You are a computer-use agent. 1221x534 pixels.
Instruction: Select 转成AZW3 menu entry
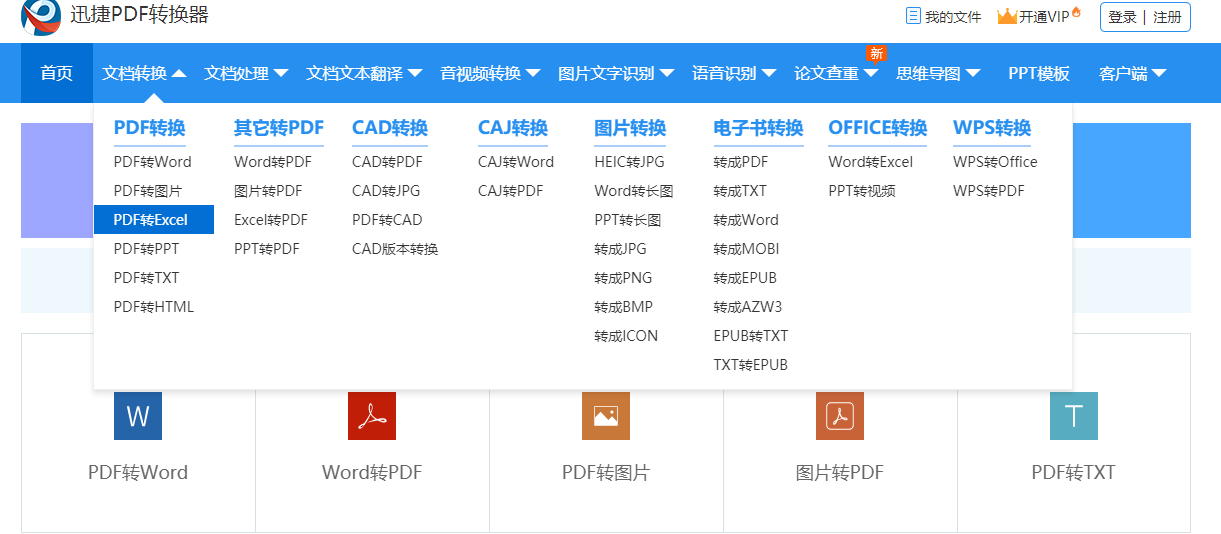coord(748,307)
